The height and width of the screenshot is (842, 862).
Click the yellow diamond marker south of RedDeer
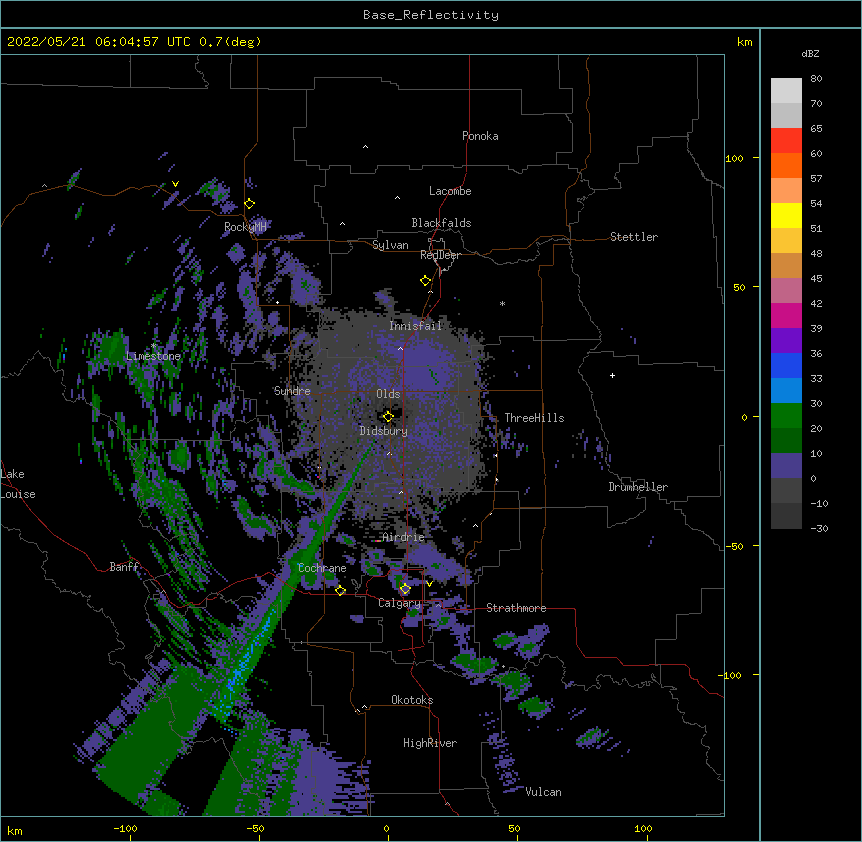(425, 280)
